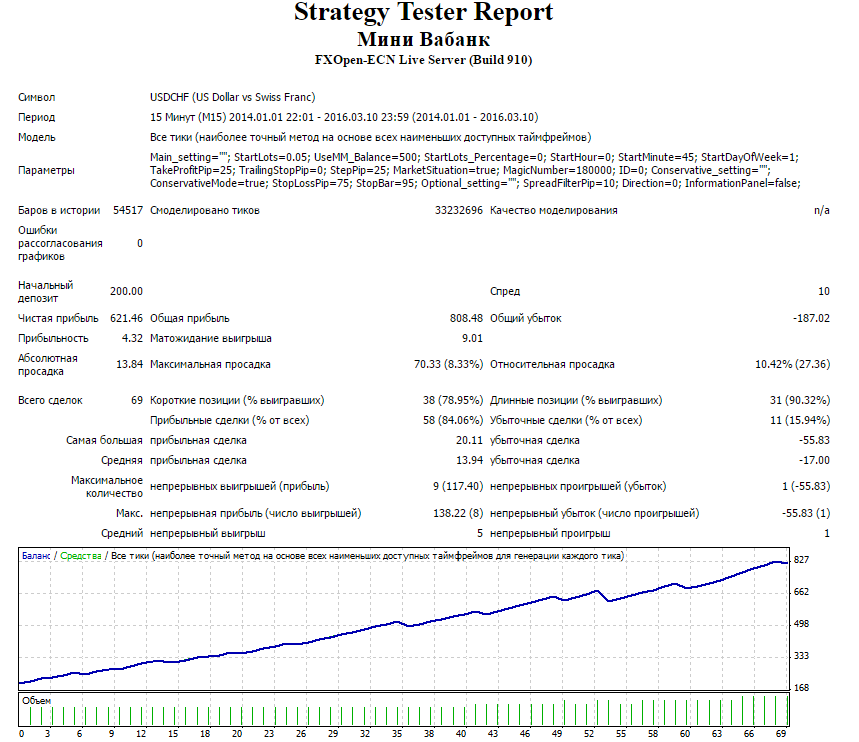Click consecutive losses value 1 (-55.83)
The height and width of the screenshot is (742, 859).
click(806, 487)
